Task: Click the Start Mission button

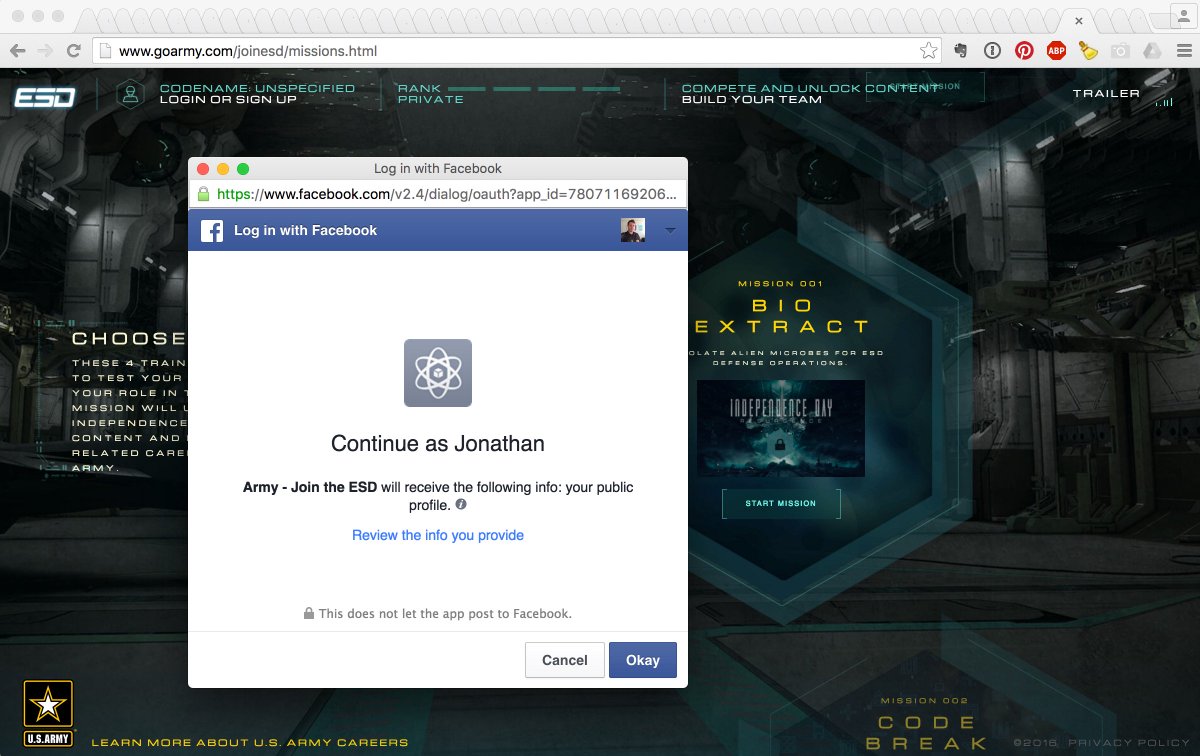Action: pyautogui.click(x=781, y=503)
